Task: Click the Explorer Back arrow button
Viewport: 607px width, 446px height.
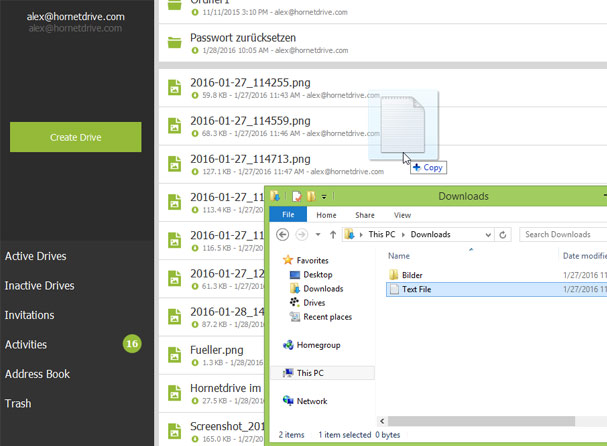Action: point(283,234)
